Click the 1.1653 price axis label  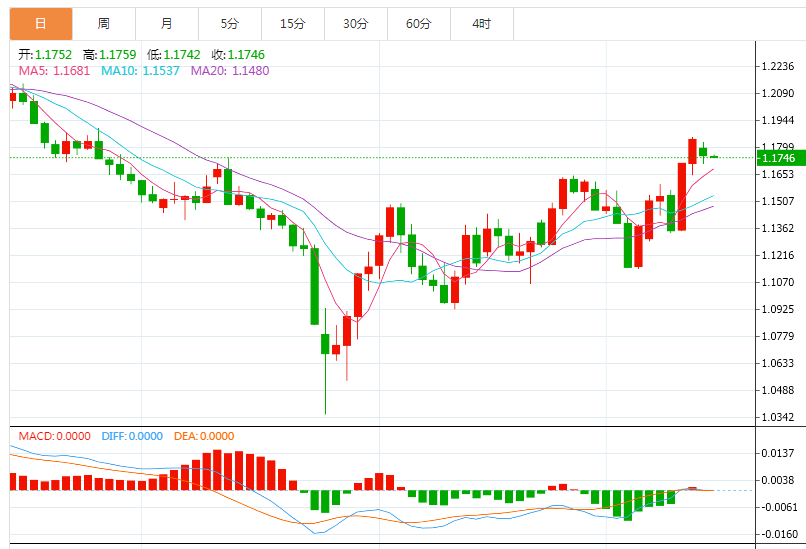point(778,174)
